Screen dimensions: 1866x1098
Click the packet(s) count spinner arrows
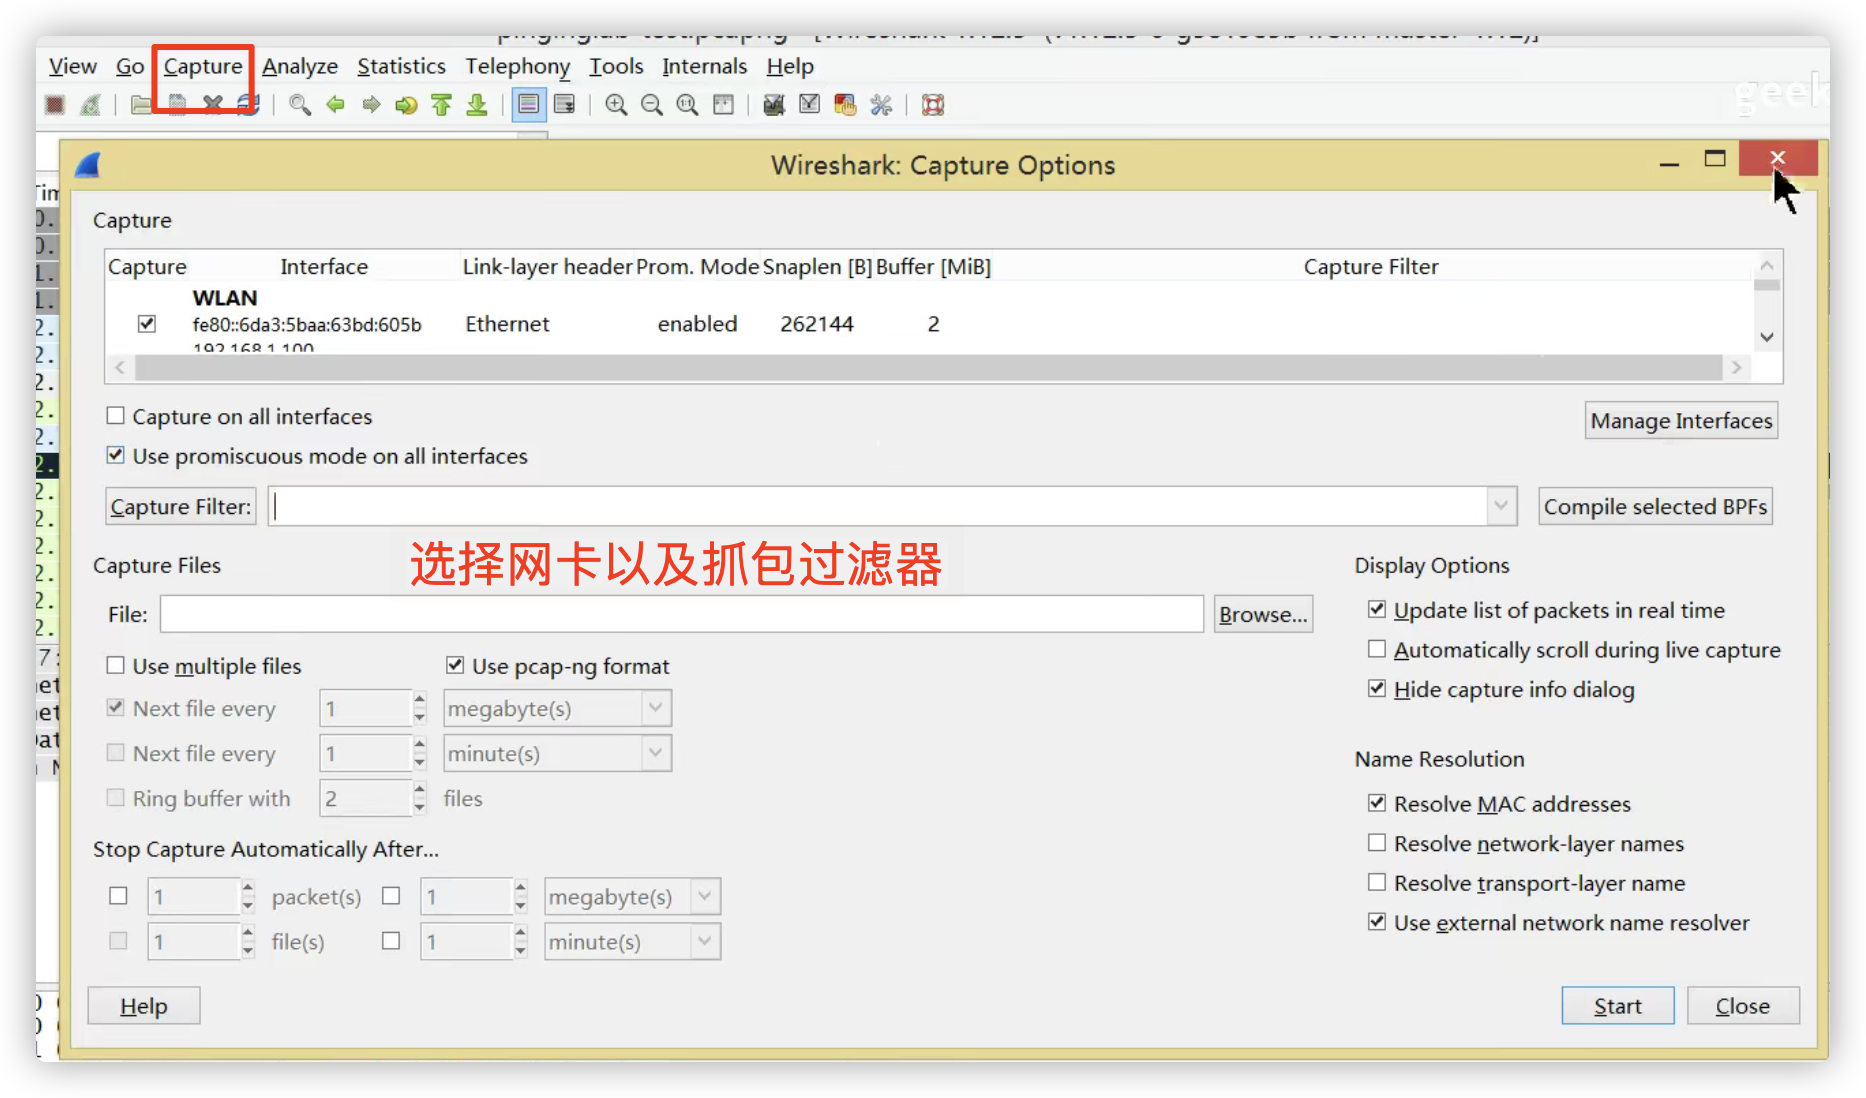coord(247,896)
